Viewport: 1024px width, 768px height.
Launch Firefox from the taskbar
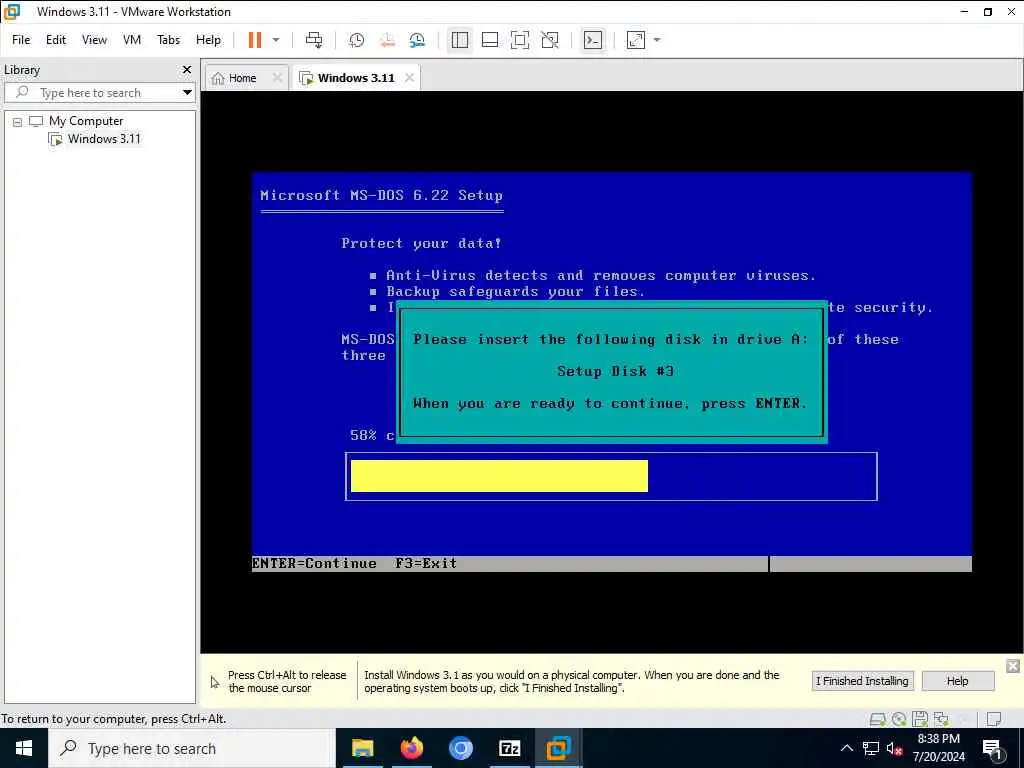411,748
